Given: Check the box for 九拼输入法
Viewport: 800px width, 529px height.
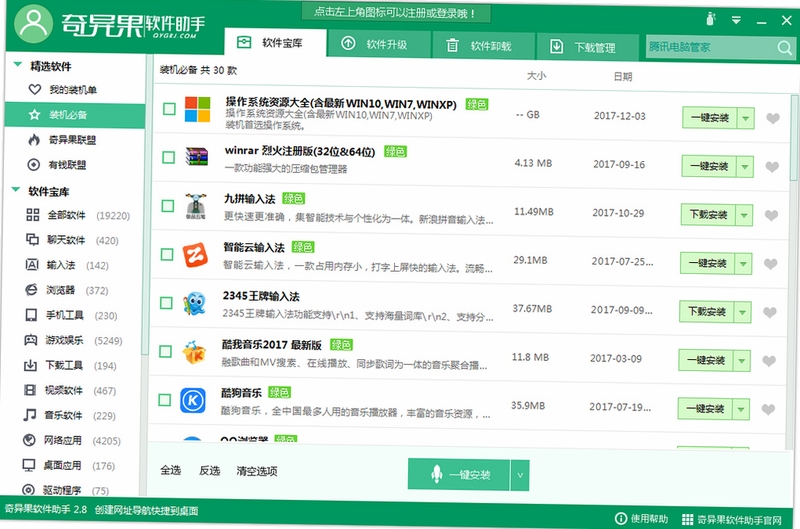Looking at the screenshot, I should [168, 206].
